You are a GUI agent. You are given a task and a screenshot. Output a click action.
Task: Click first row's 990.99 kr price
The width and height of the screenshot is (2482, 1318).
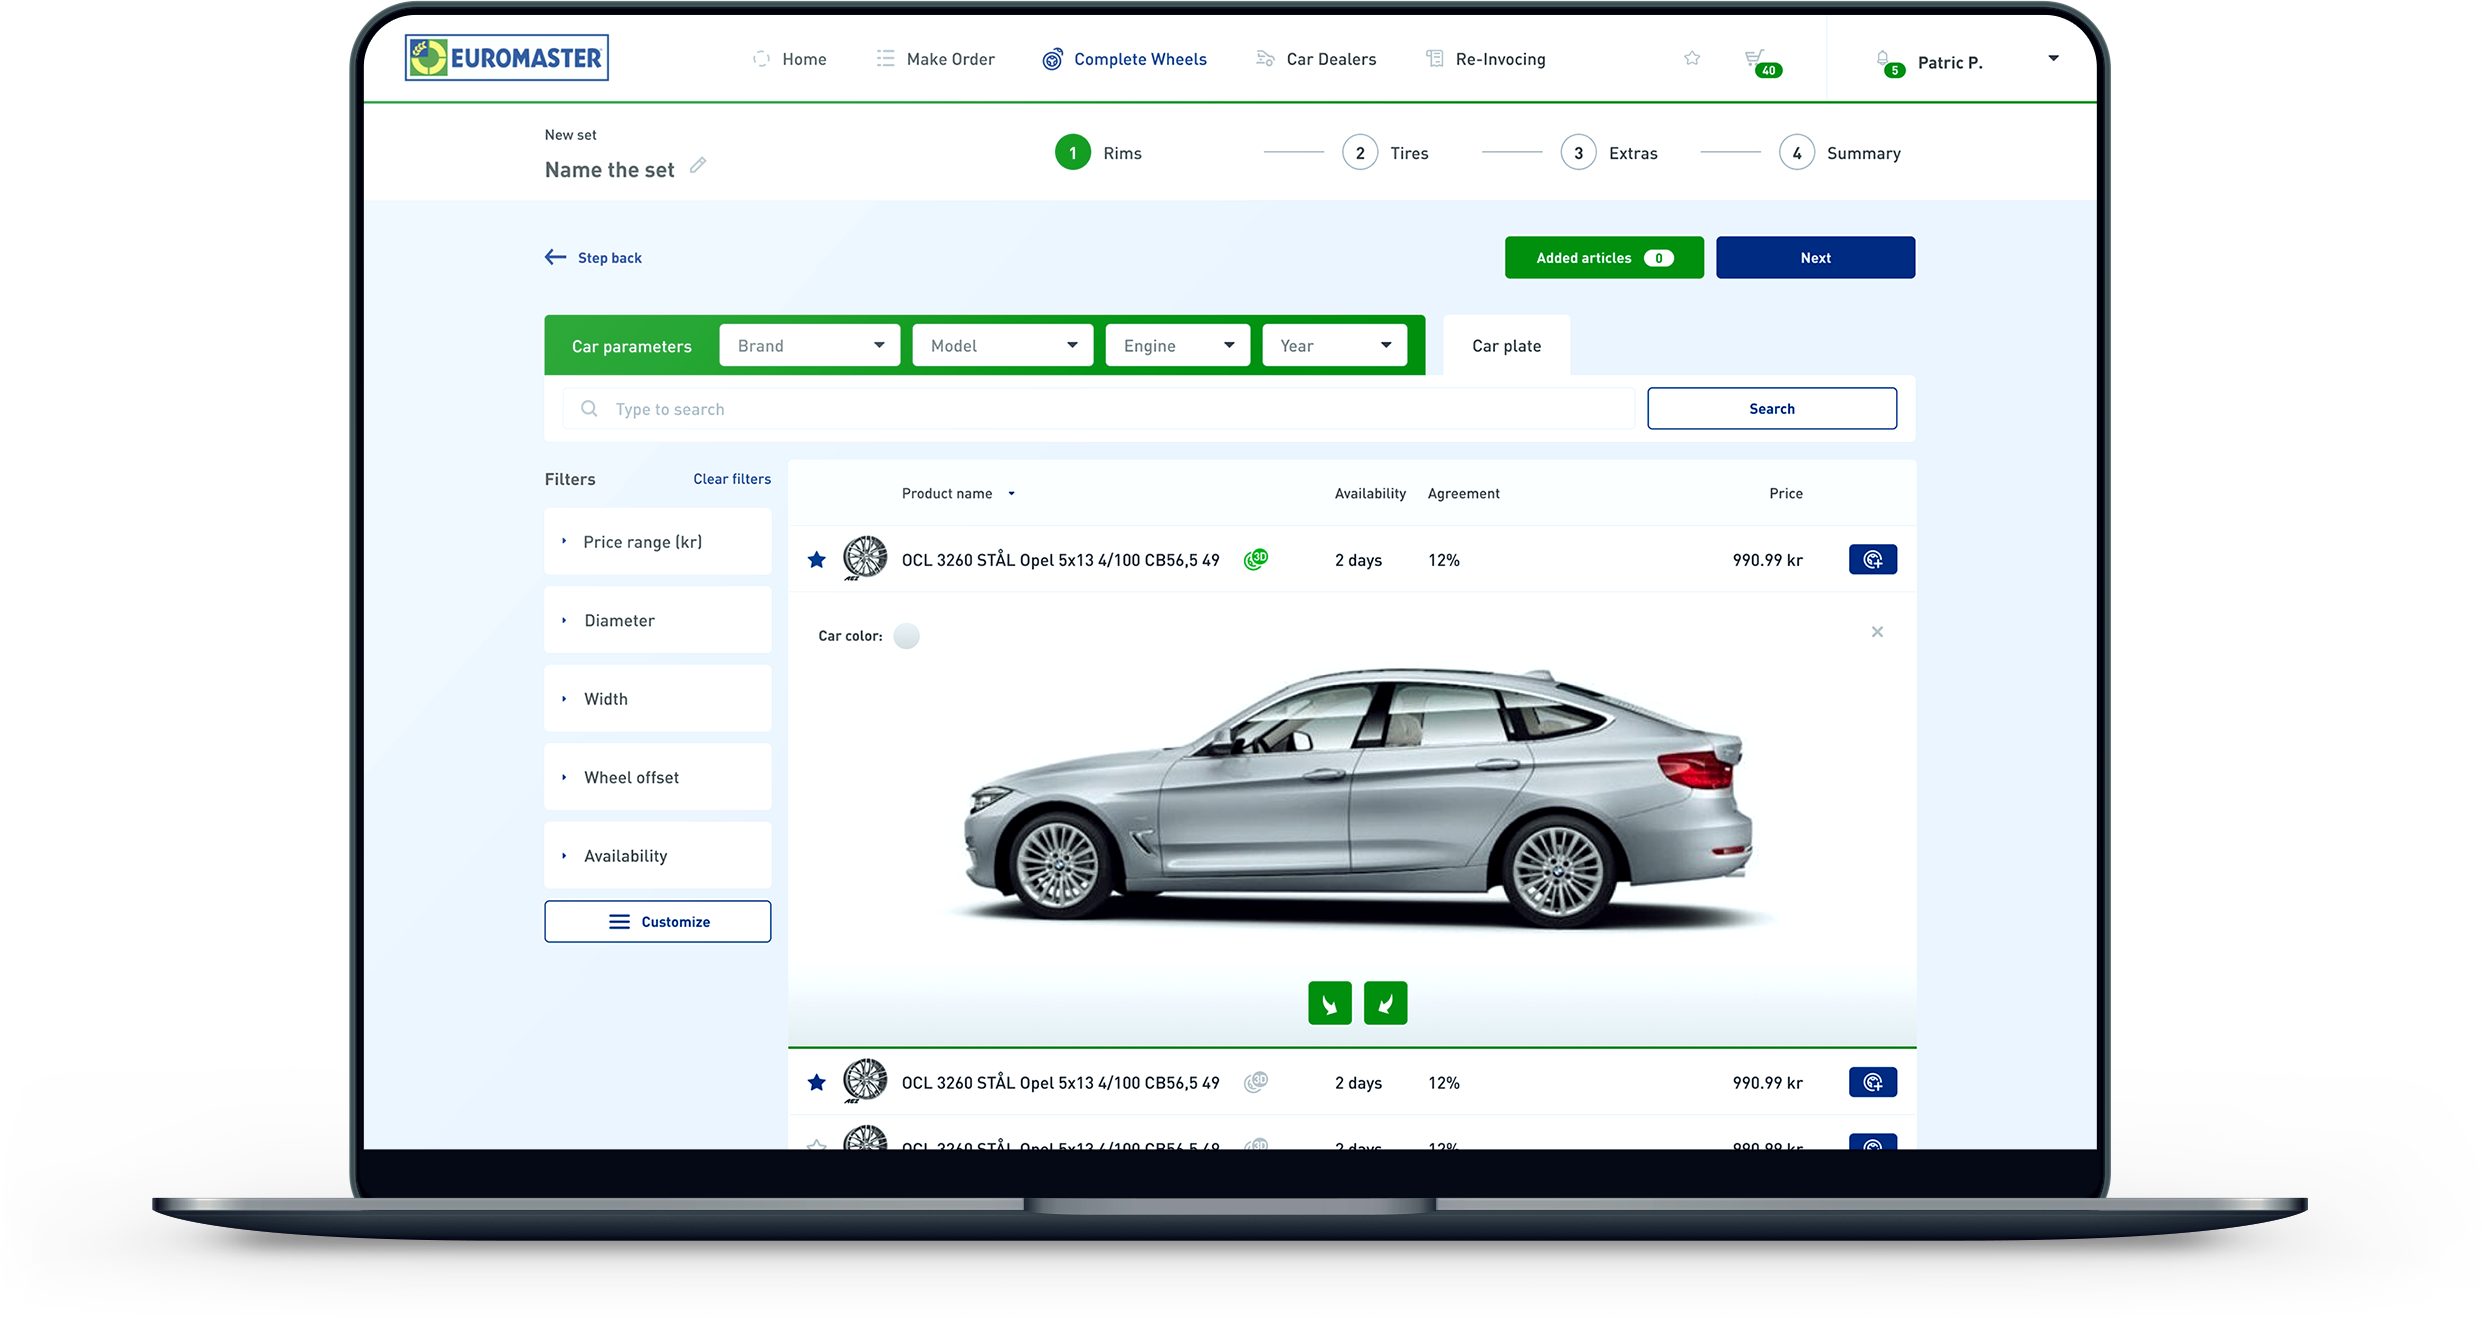click(1767, 560)
